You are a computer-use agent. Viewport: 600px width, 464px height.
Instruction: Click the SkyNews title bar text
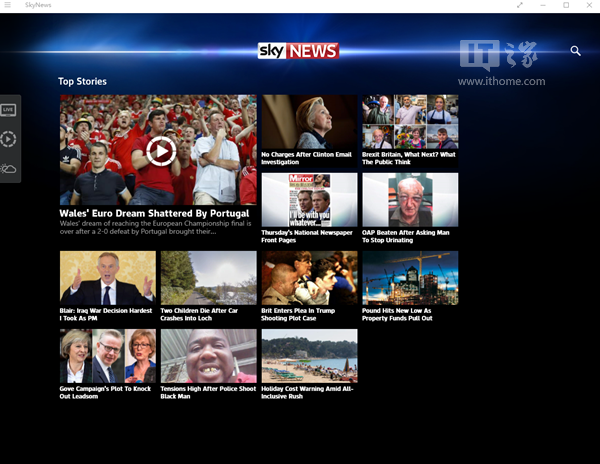38,5
